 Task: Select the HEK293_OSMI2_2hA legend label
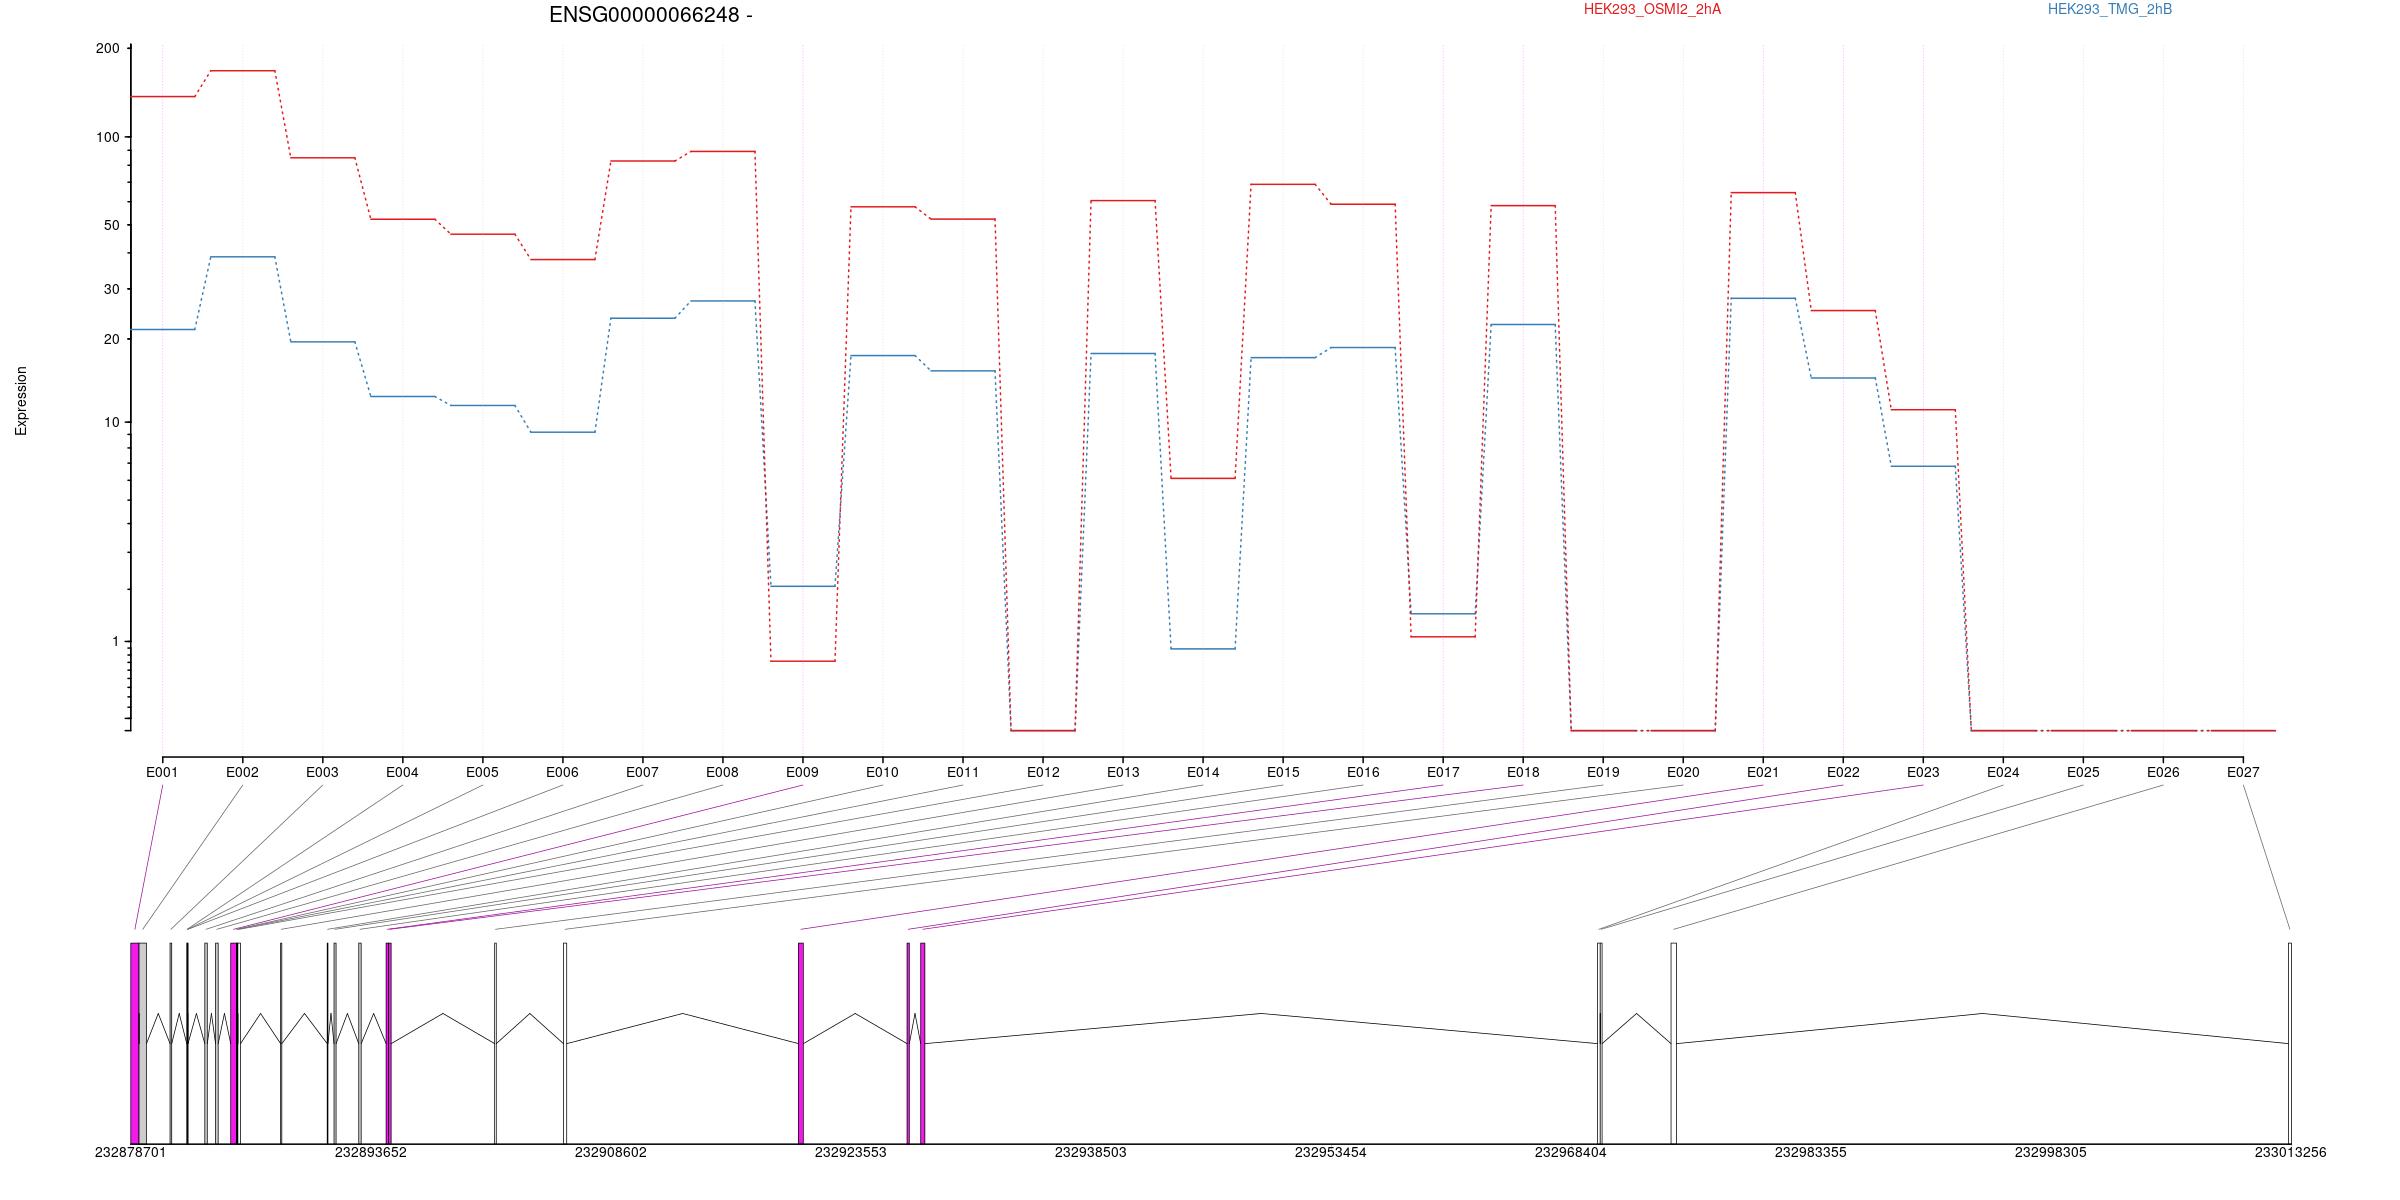[x=1652, y=9]
